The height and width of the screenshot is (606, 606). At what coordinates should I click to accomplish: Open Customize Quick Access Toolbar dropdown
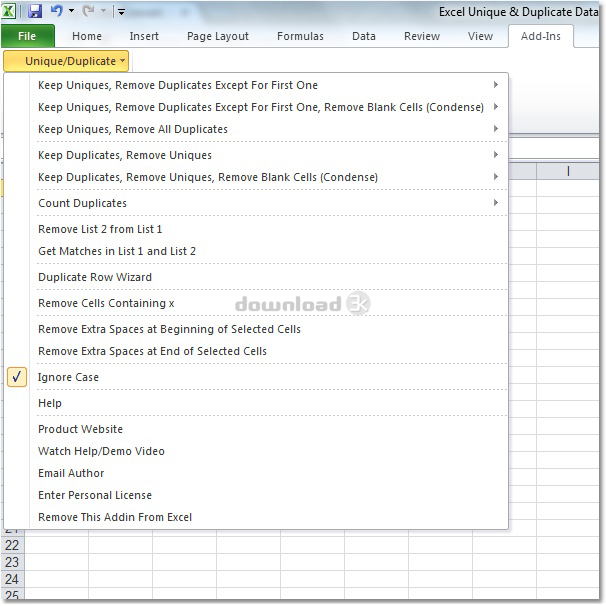coord(121,12)
